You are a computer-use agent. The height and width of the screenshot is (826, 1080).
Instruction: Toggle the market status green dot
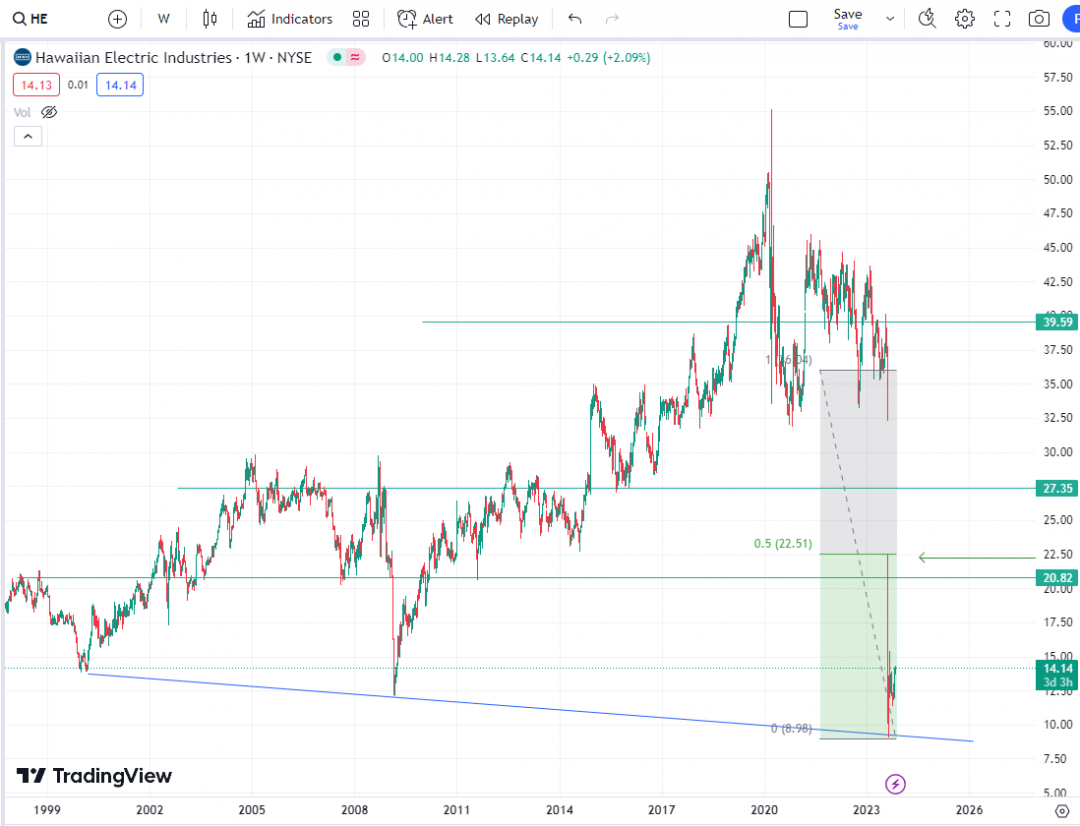click(337, 57)
